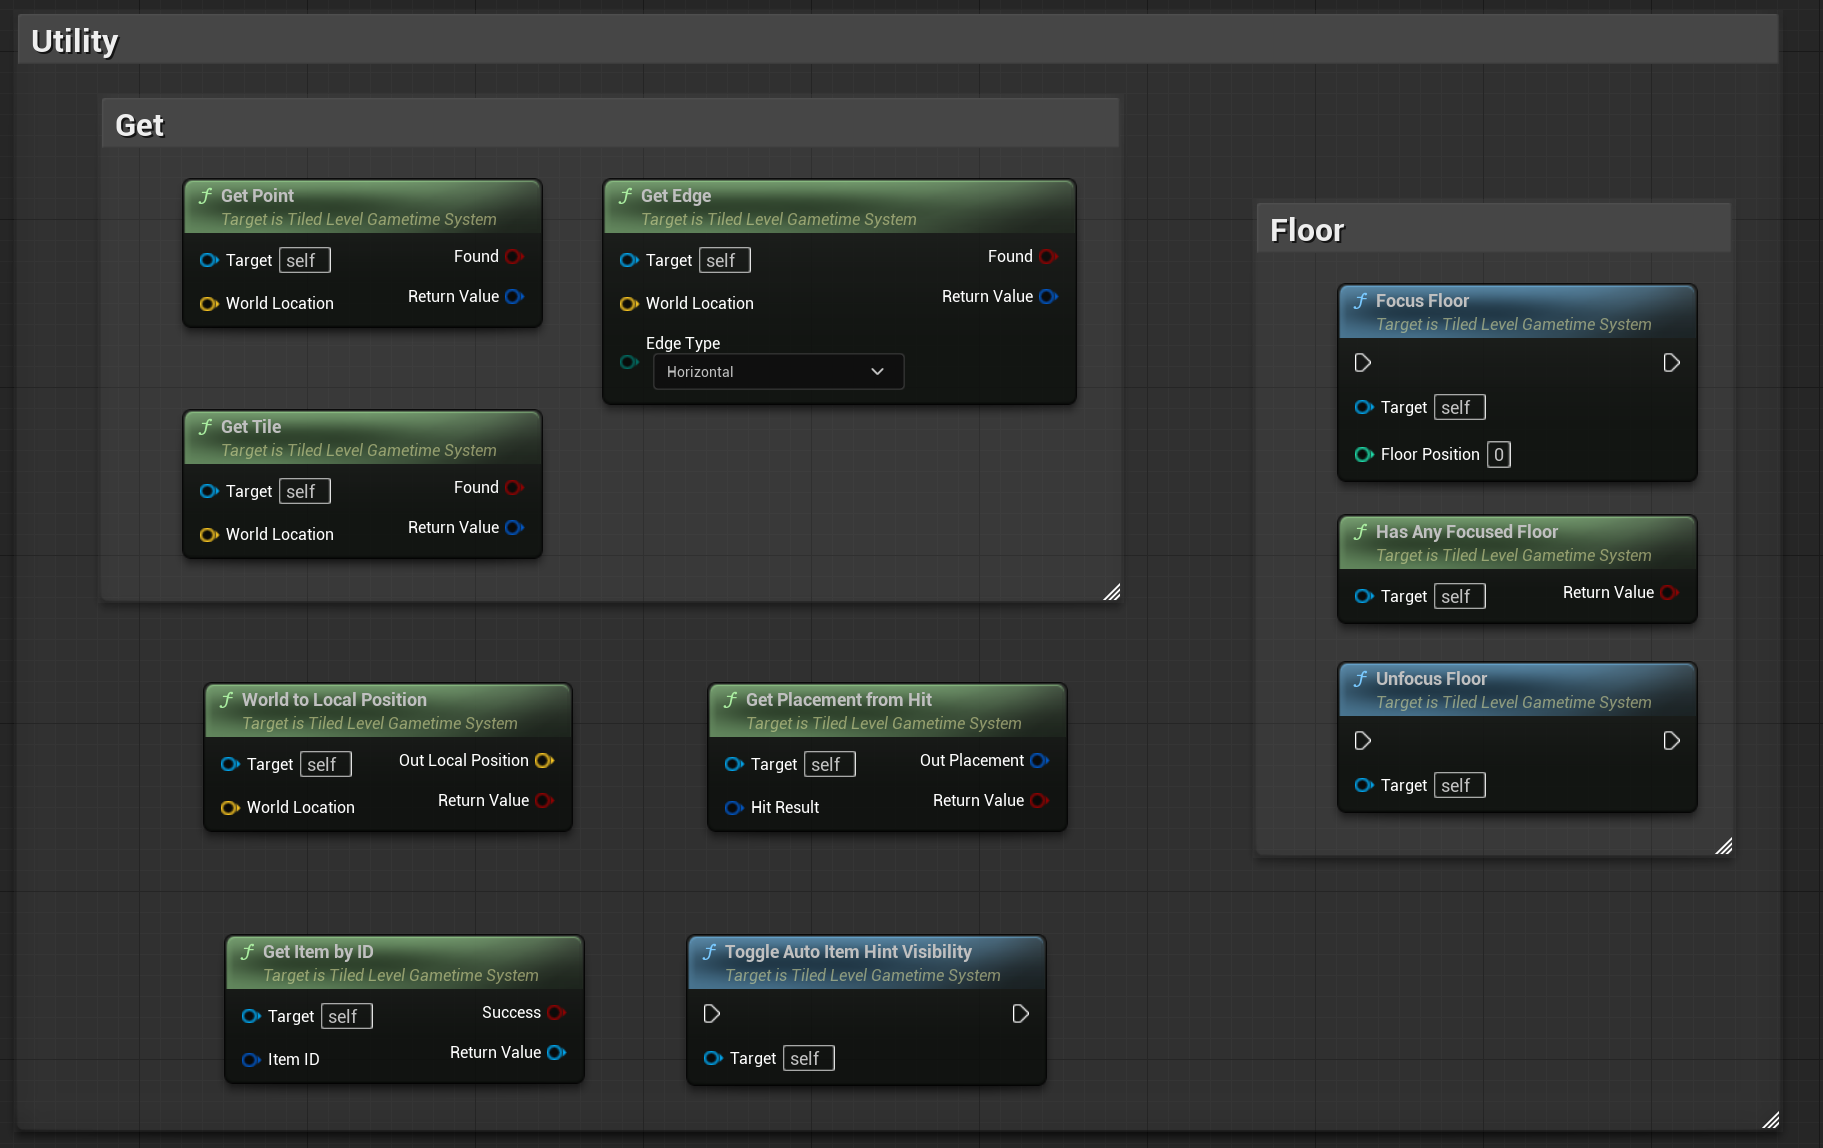Click the Out Local Position output pin

pyautogui.click(x=544, y=761)
